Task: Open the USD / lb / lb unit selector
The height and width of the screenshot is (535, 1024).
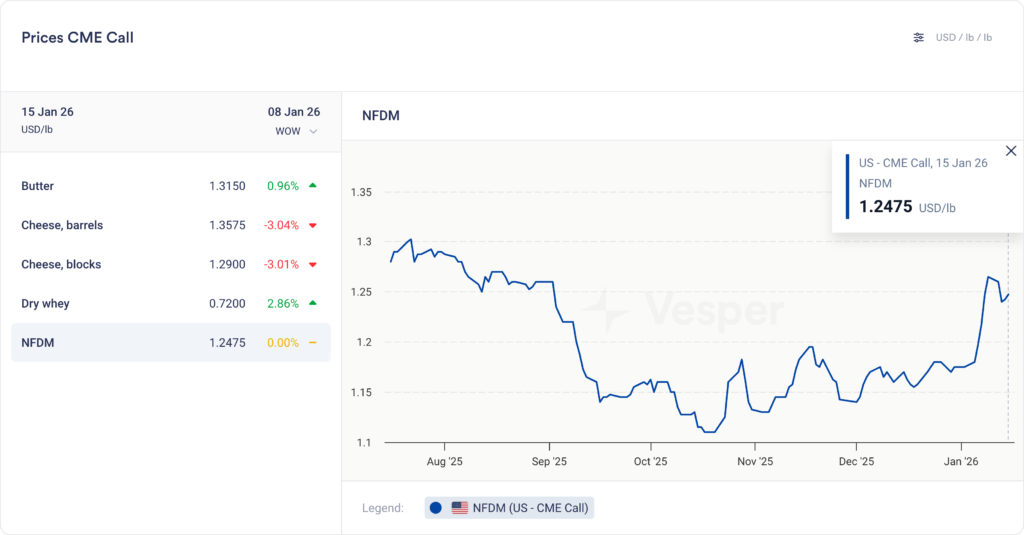Action: coord(963,38)
